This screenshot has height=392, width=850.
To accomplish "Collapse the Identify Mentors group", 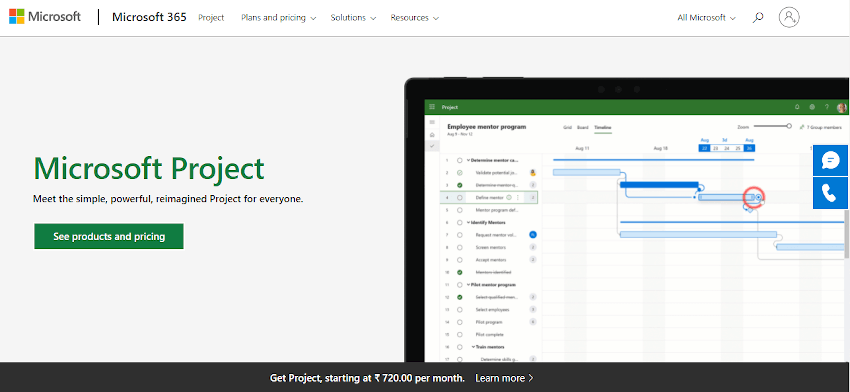I will point(468,222).
